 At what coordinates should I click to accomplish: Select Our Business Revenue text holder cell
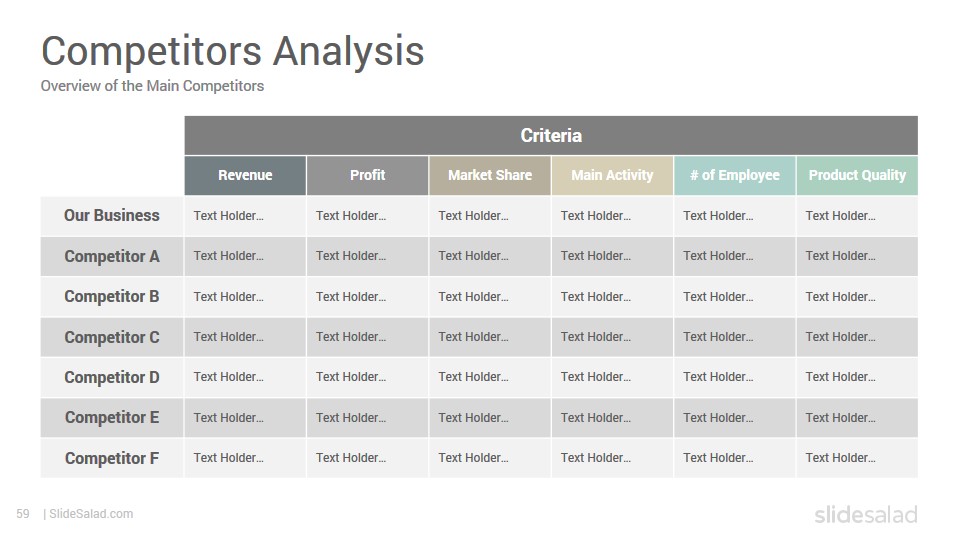click(245, 216)
